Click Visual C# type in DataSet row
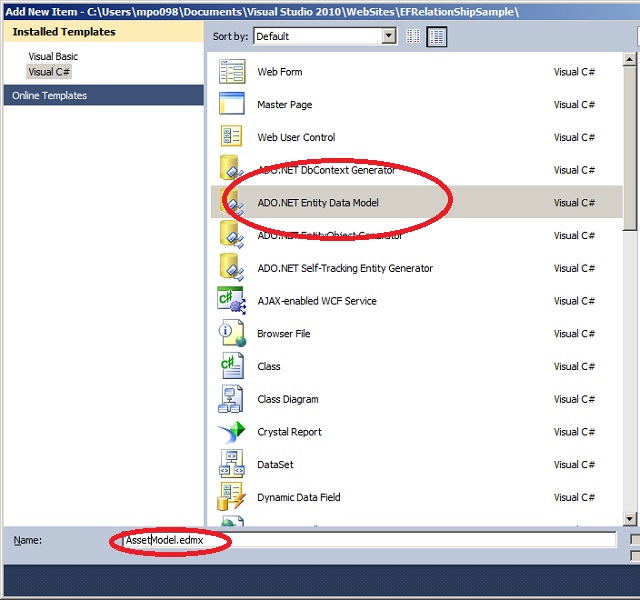This screenshot has height=600, width=640. point(574,464)
